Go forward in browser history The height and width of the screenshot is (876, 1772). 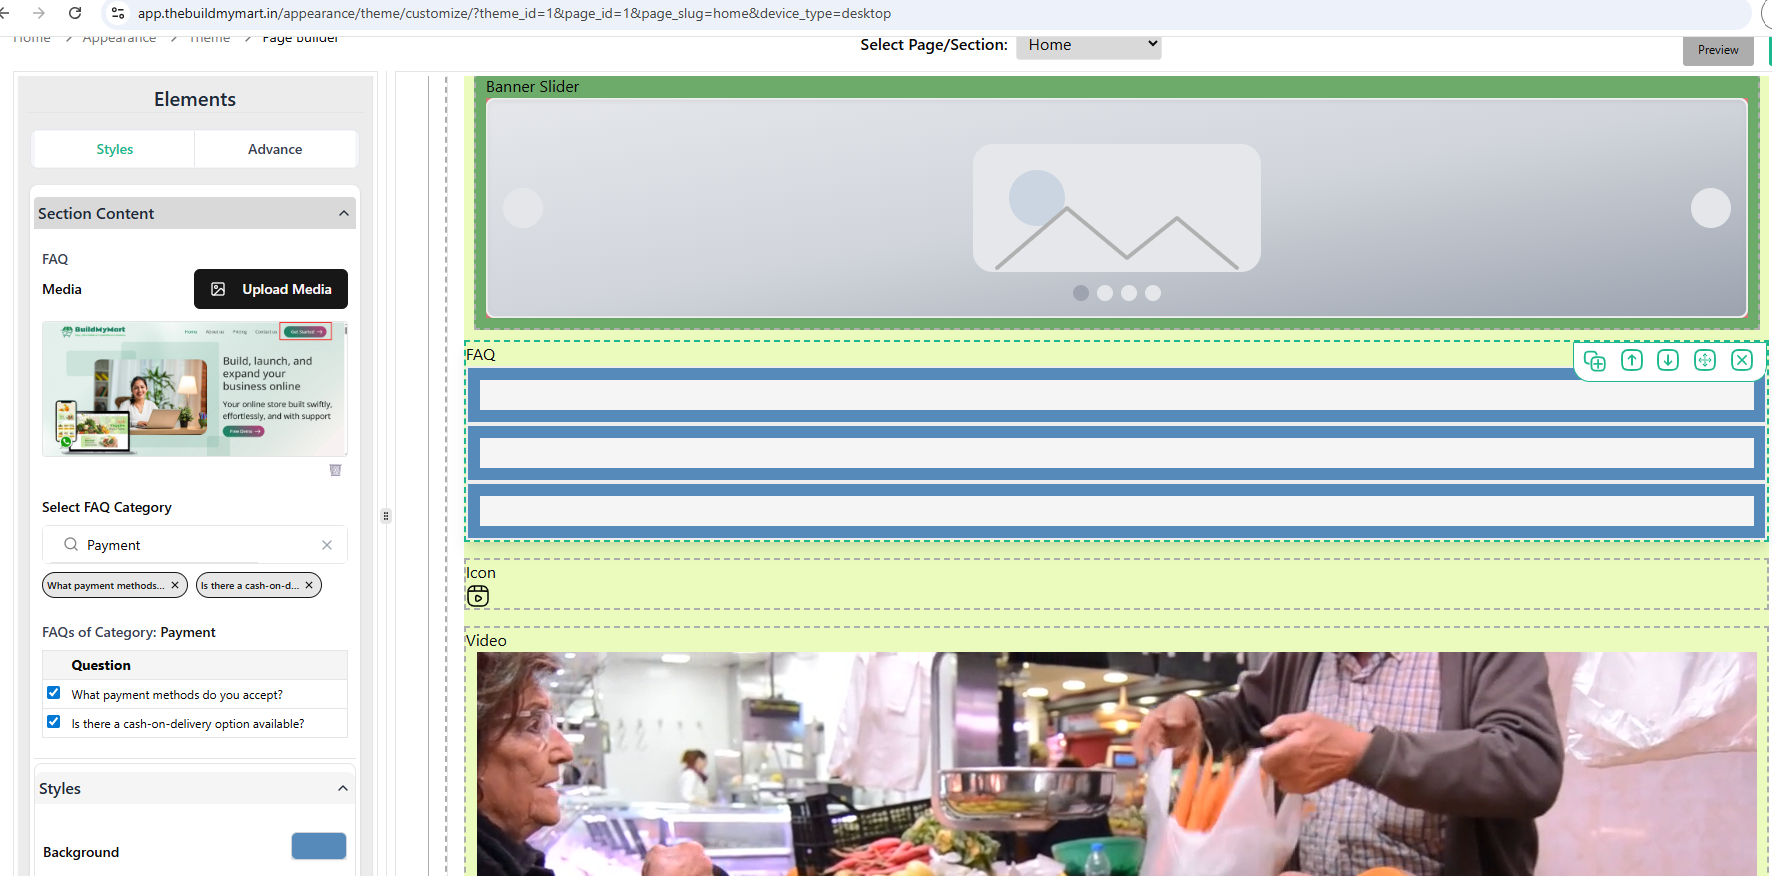pyautogui.click(x=39, y=13)
